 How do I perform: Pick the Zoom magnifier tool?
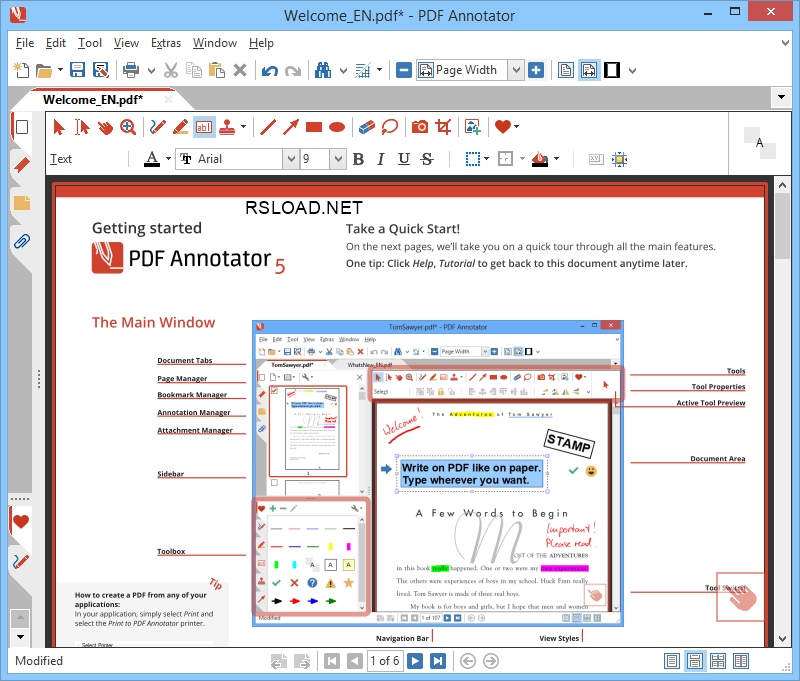pyautogui.click(x=128, y=127)
